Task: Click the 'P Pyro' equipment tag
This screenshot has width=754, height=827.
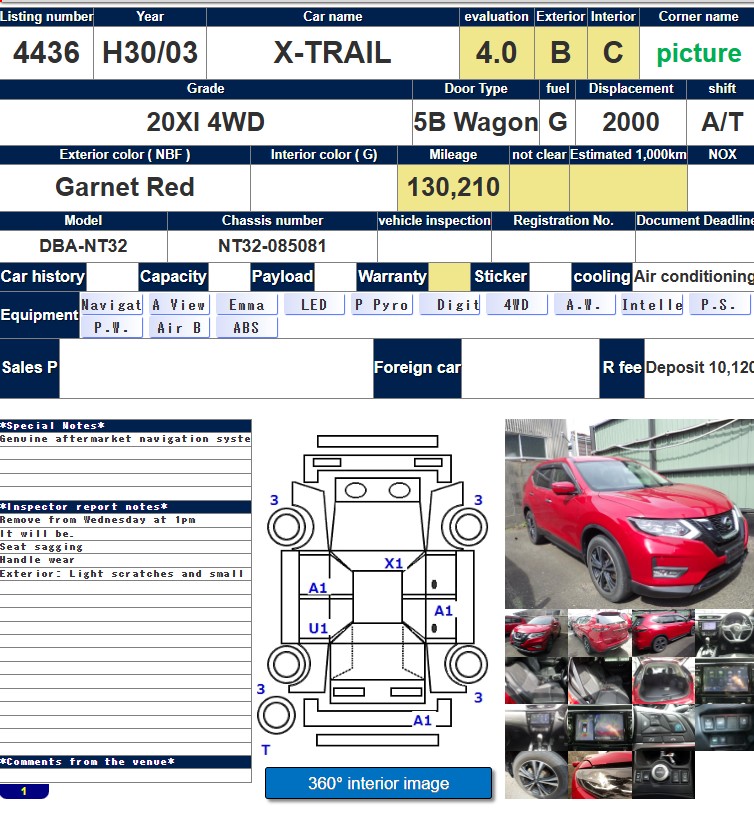Action: (x=382, y=305)
